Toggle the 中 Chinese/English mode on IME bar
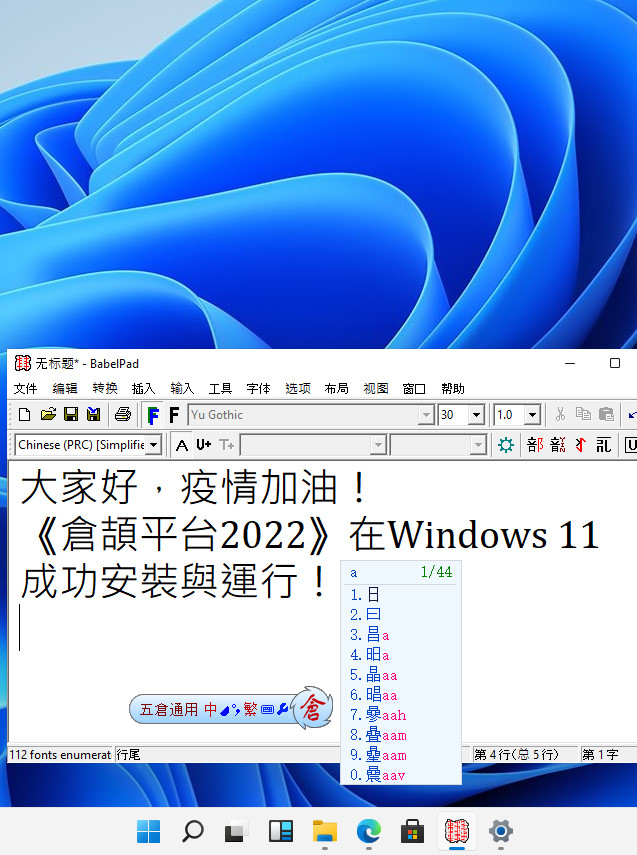637x855 pixels. pyautogui.click(x=211, y=709)
